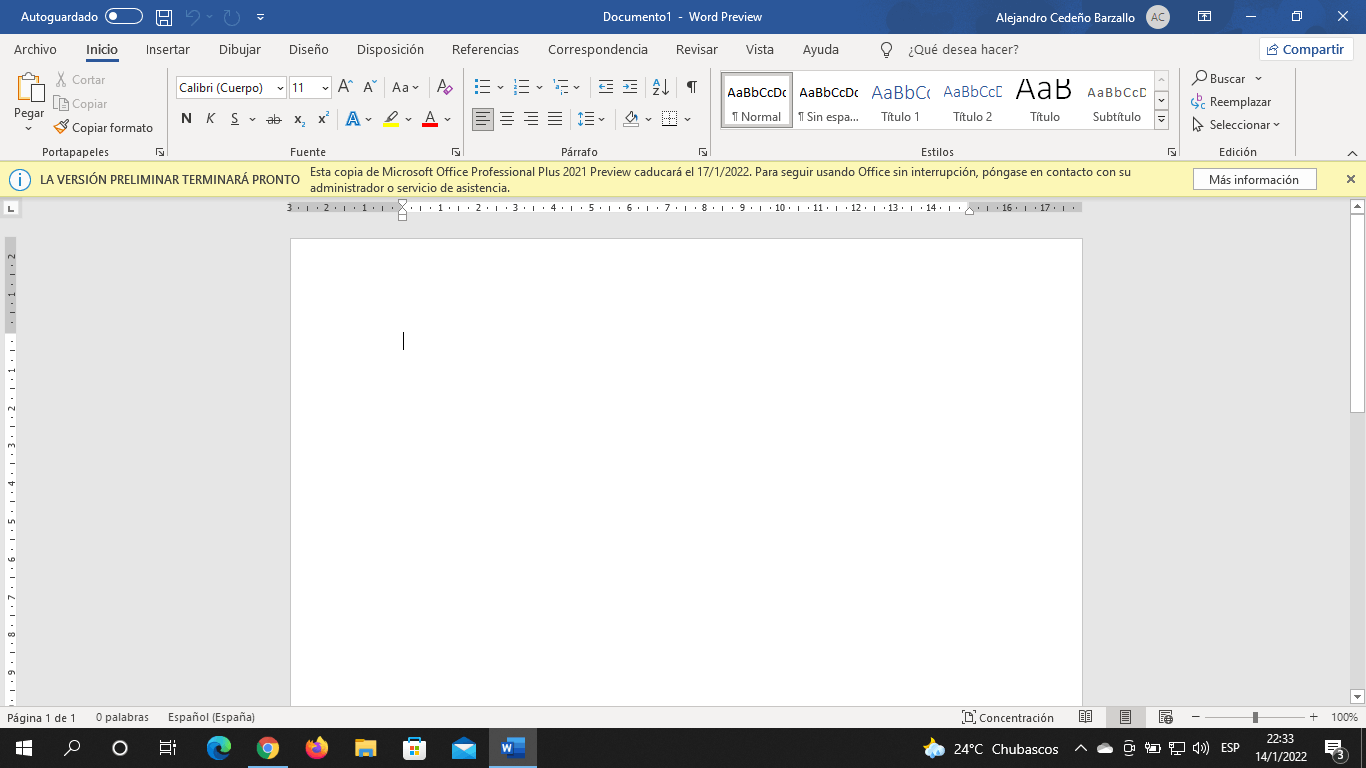Screen dimensions: 1366x768
Task: Click the Cortar scissors command
Action: [80, 79]
